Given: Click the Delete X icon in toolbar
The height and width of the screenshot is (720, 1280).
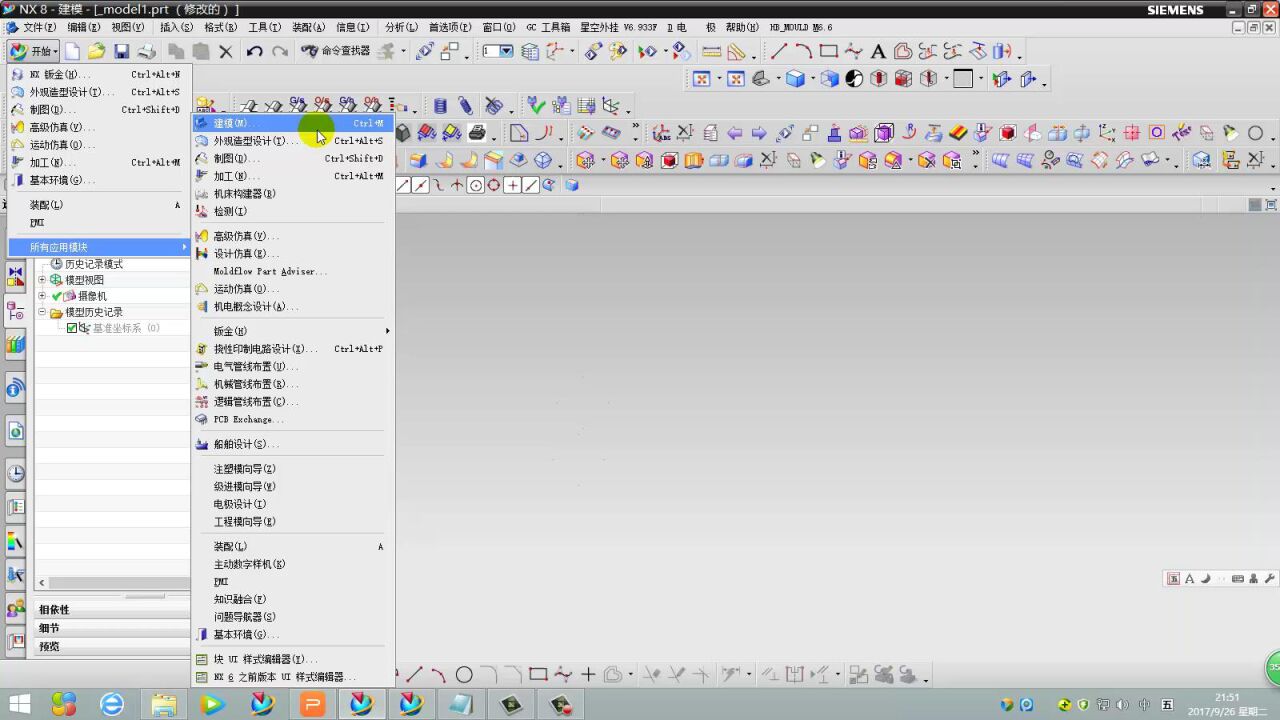Looking at the screenshot, I should [226, 51].
